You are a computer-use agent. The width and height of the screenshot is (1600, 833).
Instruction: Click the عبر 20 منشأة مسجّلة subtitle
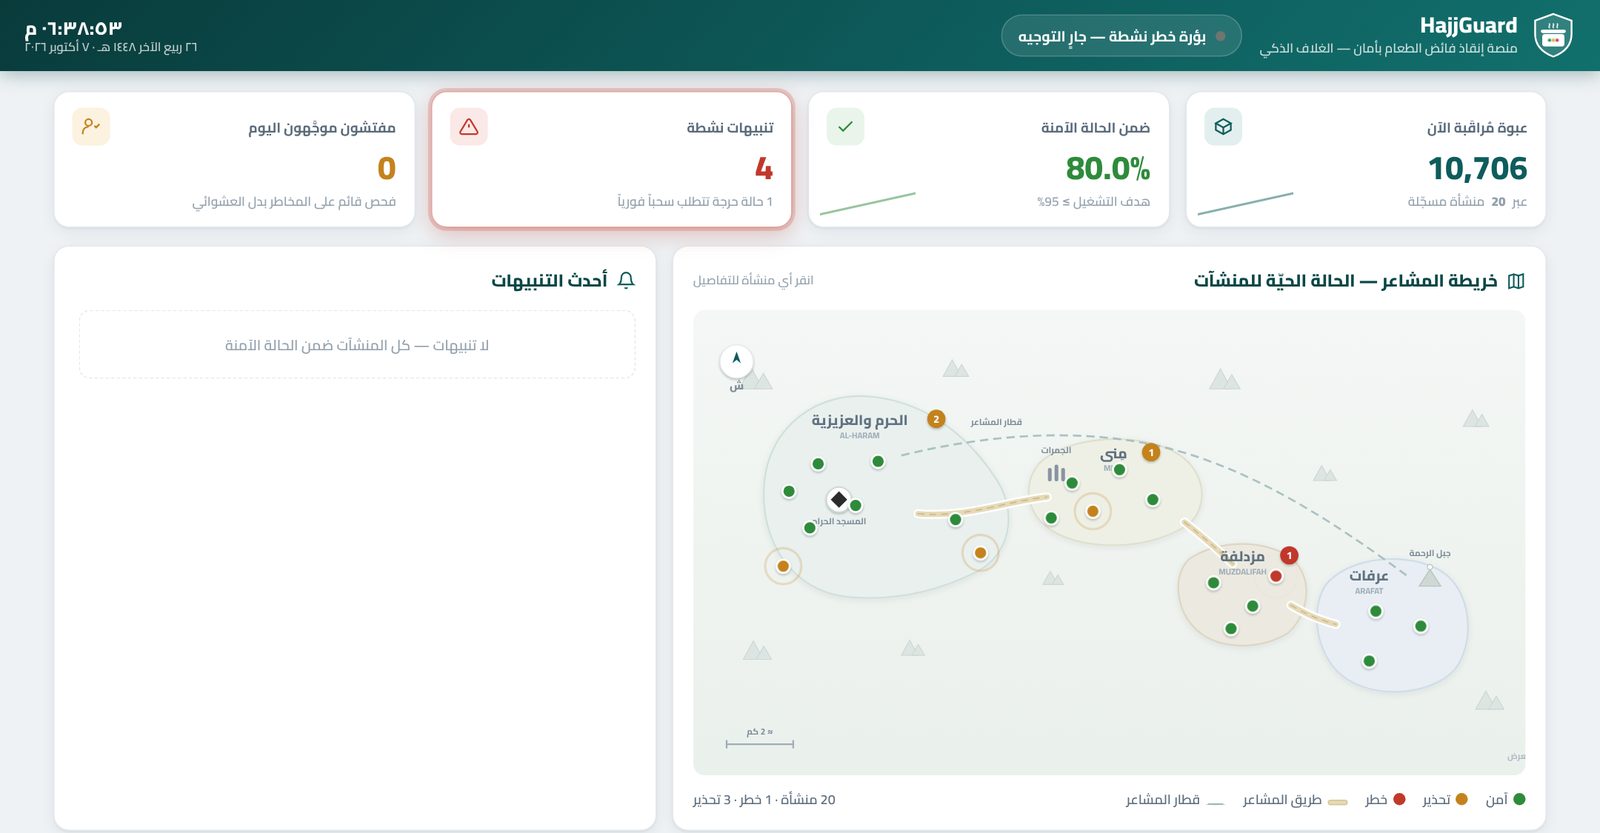(x=1467, y=202)
